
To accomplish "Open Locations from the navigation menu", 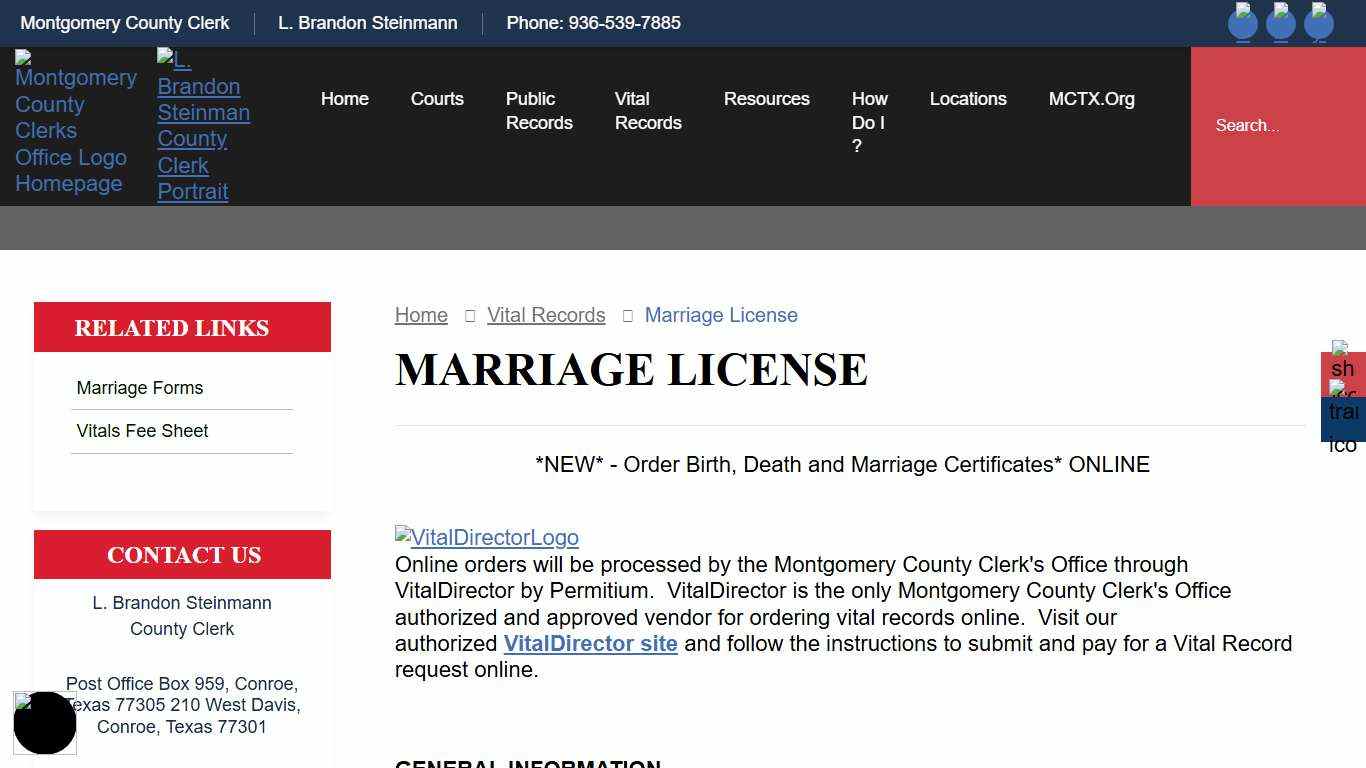I will pyautogui.click(x=968, y=98).
